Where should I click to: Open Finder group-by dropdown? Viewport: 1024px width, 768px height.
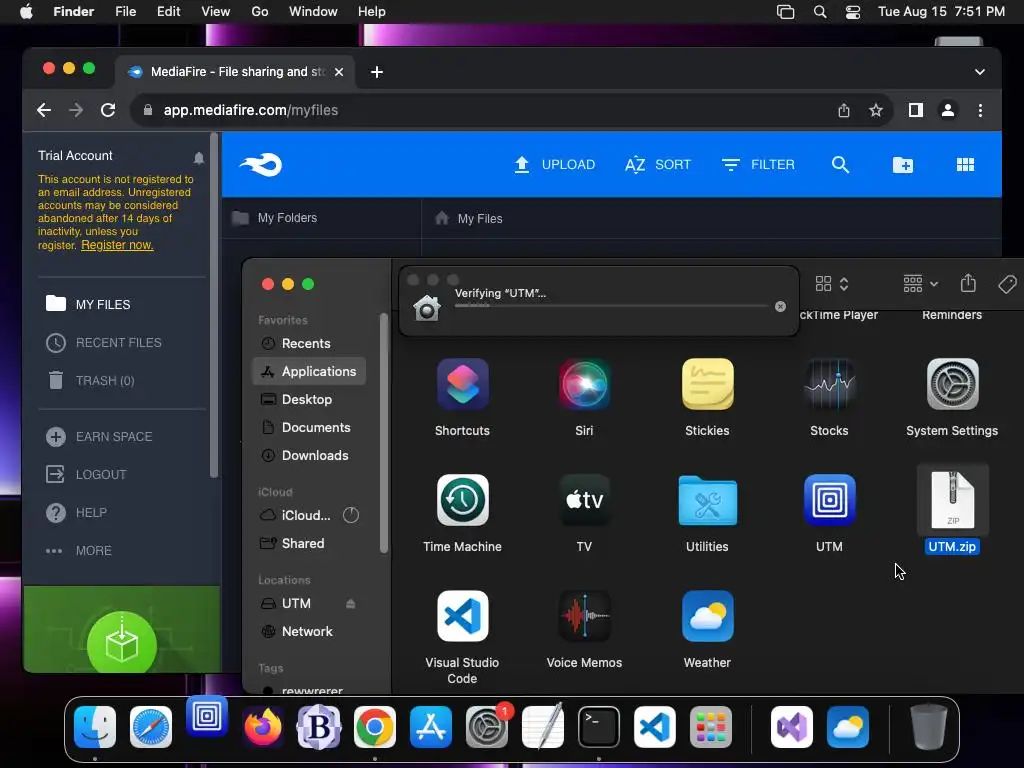(x=920, y=283)
